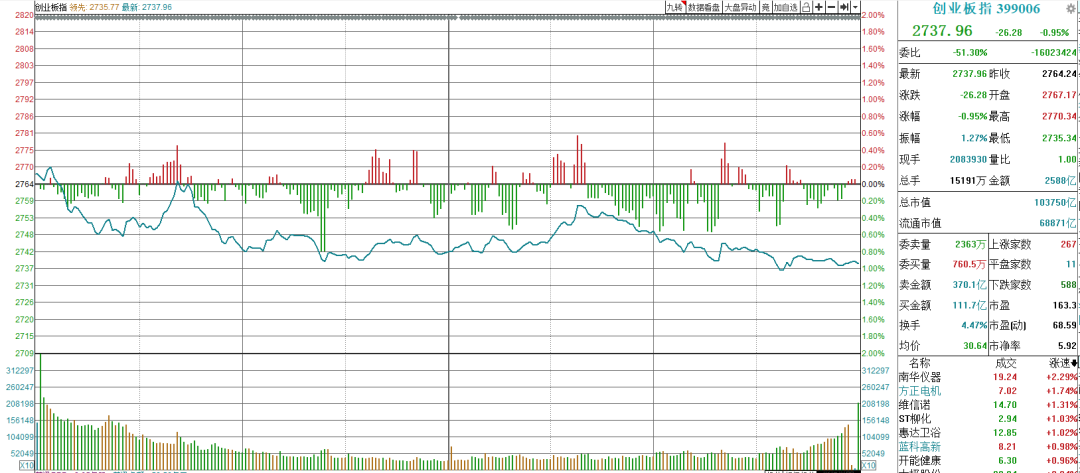The width and height of the screenshot is (1080, 473).
Task: Click the 成交 column header
Action: click(1006, 363)
